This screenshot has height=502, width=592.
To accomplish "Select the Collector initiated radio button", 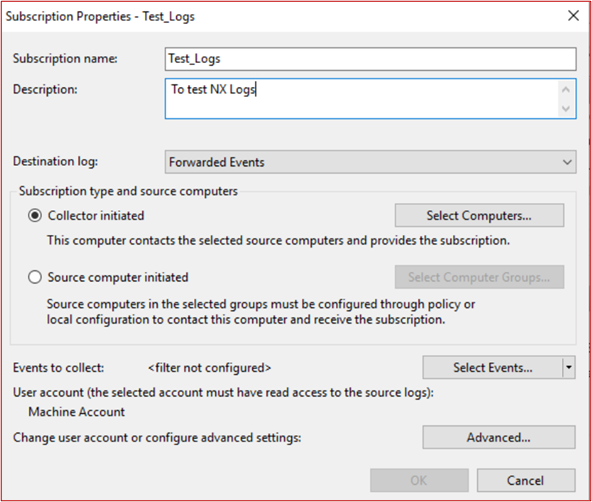I will [x=35, y=216].
